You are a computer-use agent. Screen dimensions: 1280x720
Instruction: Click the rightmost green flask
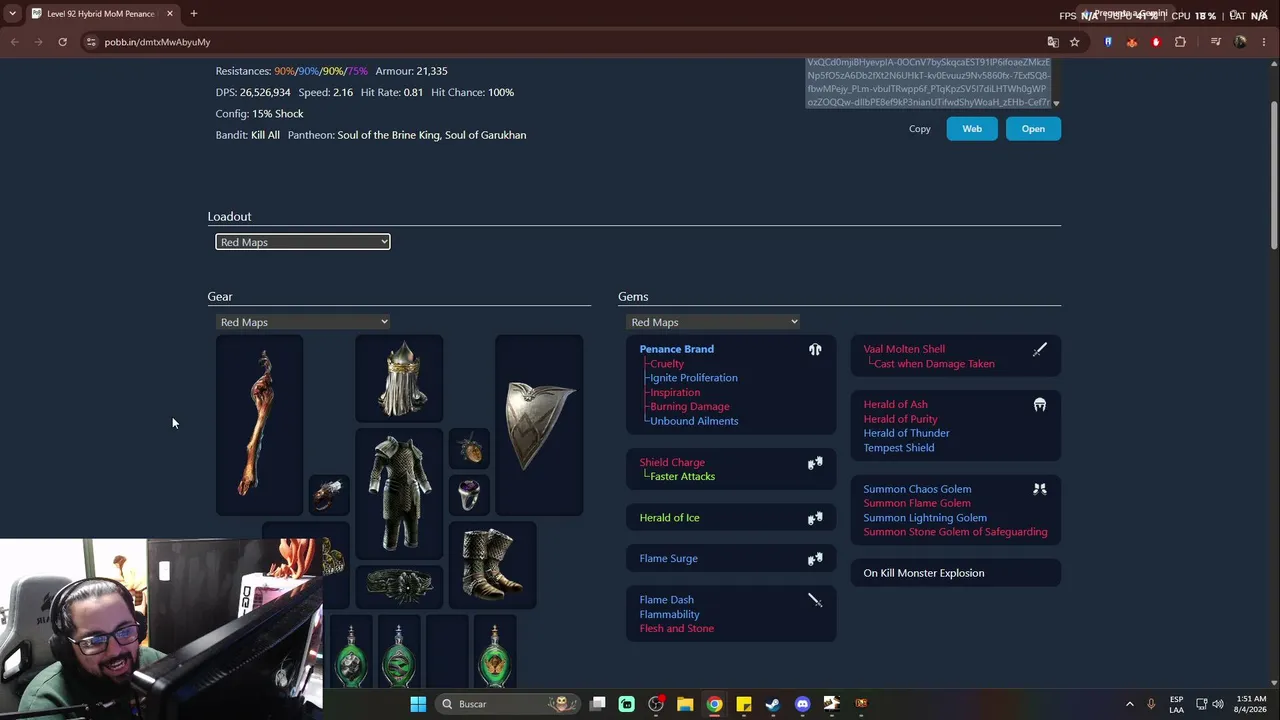(x=495, y=652)
